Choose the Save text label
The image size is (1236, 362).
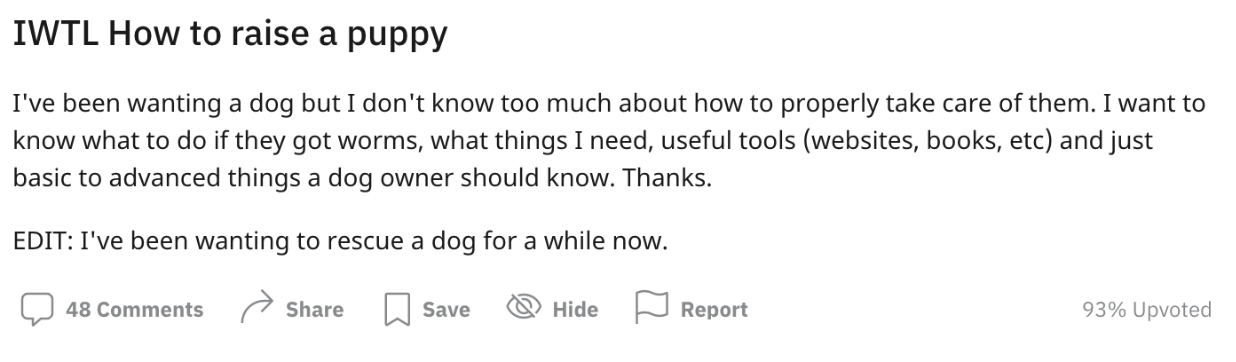coord(446,310)
